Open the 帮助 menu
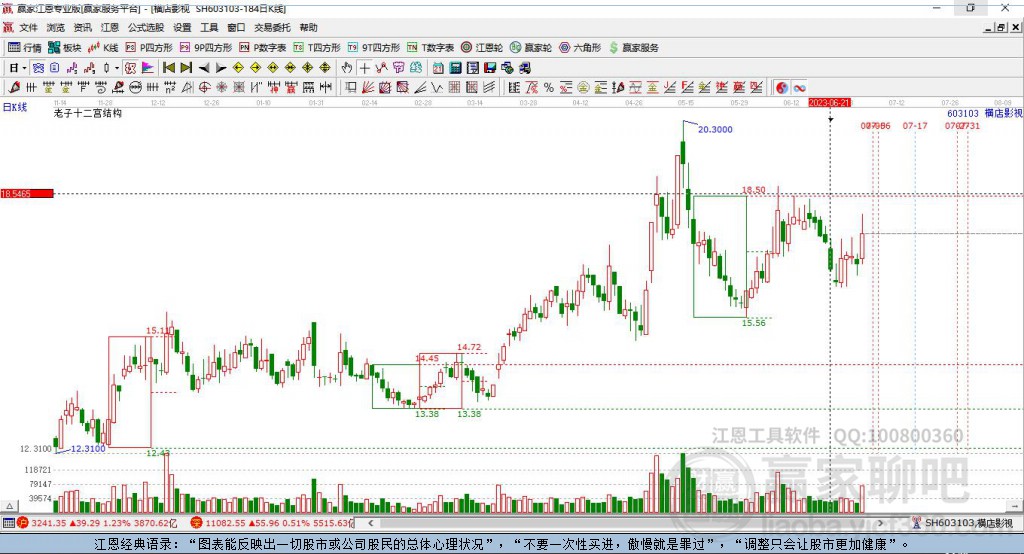The width and height of the screenshot is (1024, 554). [x=308, y=27]
